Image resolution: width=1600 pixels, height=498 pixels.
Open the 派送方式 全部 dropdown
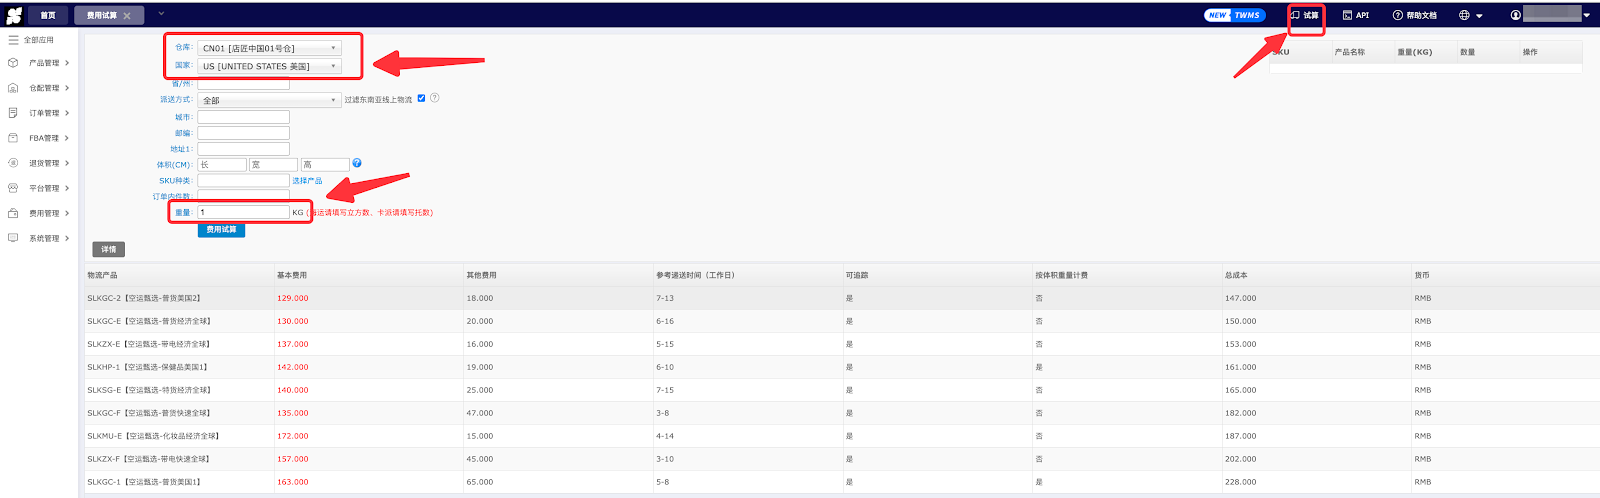click(x=269, y=100)
